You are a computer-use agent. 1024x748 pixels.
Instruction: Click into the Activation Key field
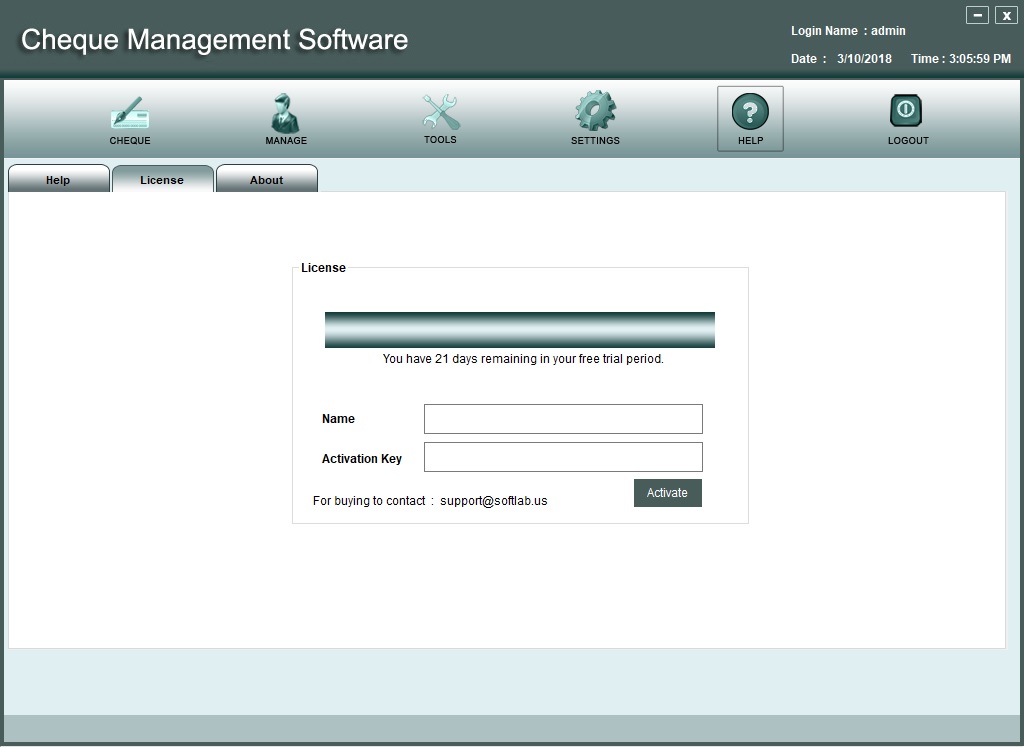point(563,457)
